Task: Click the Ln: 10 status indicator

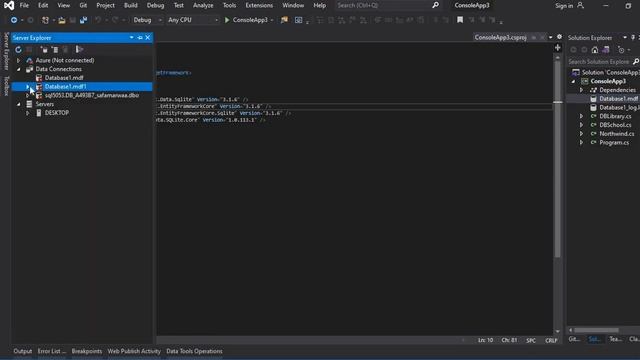Action: coord(485,340)
